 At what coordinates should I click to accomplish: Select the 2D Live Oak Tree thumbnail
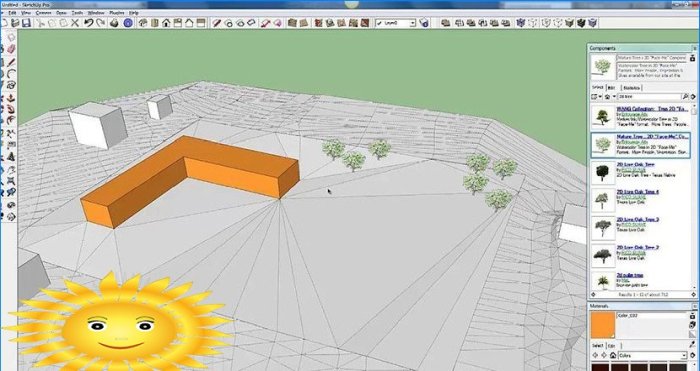pos(602,173)
